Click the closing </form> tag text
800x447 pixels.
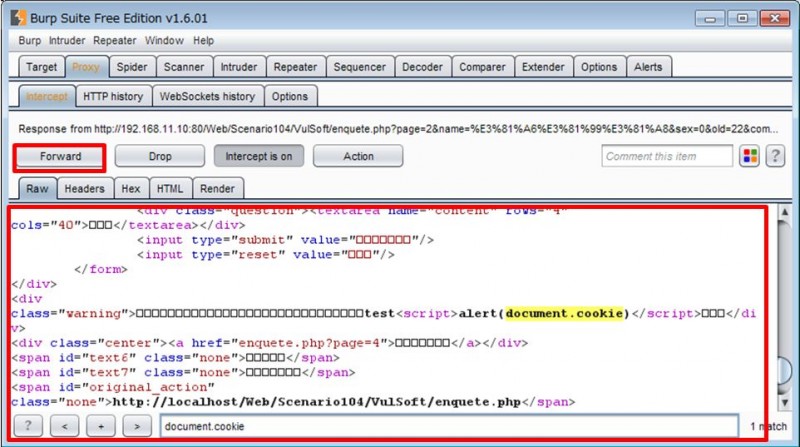[101, 269]
